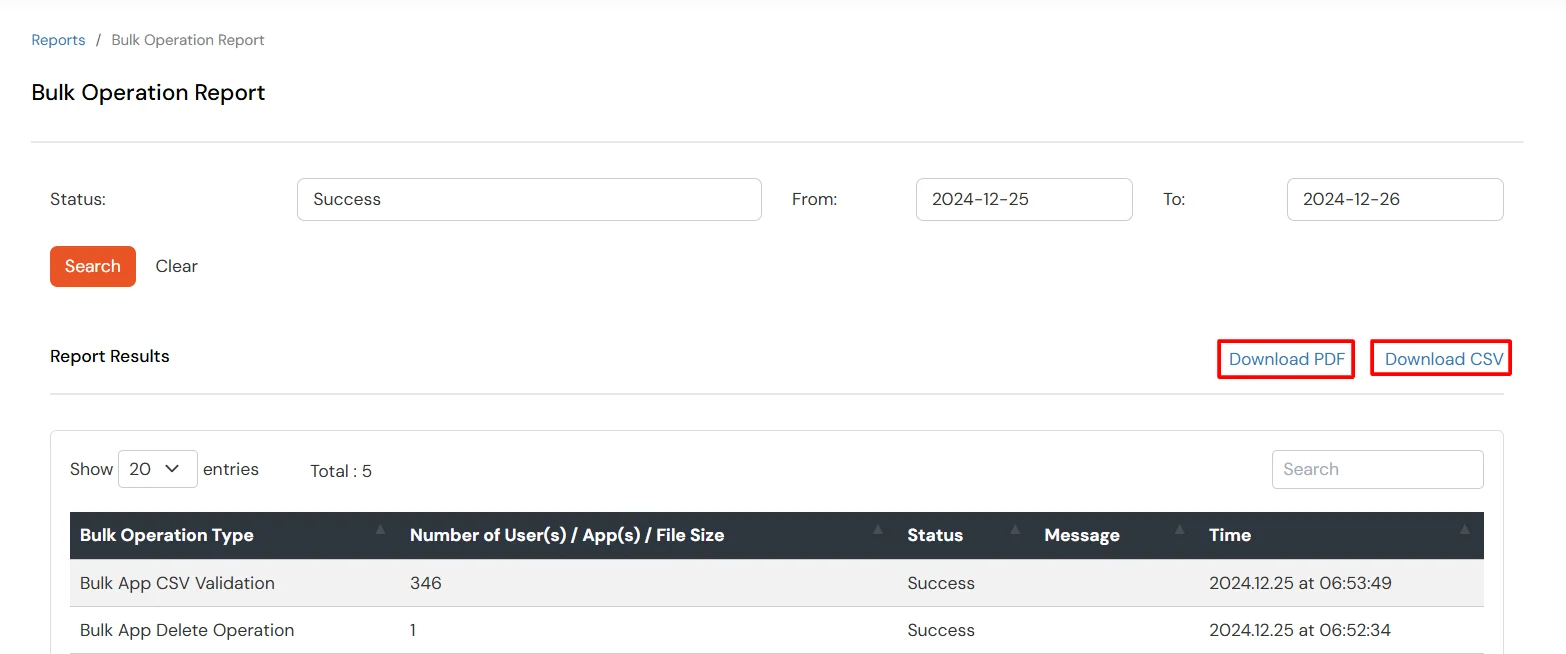Clear the current report filters
The width and height of the screenshot is (1566, 654).
(176, 266)
